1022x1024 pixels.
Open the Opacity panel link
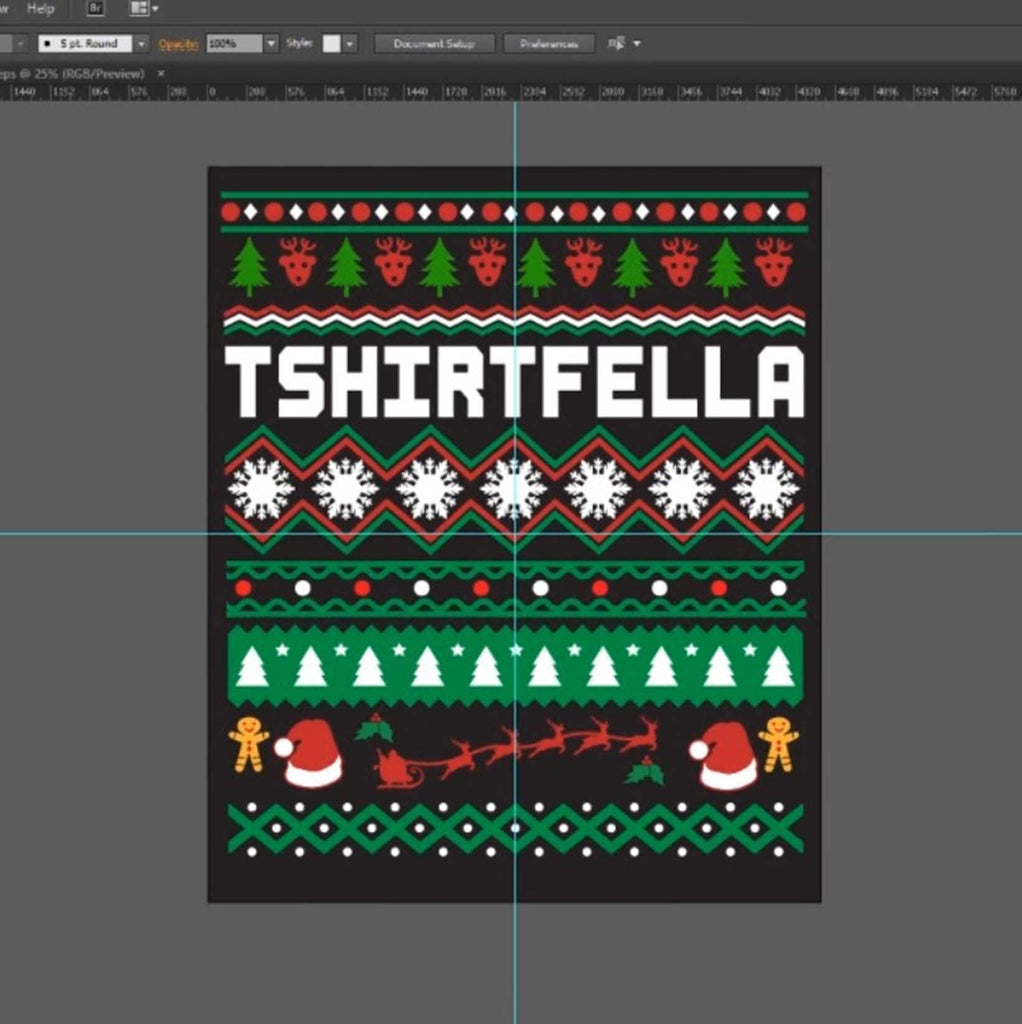[x=178, y=44]
